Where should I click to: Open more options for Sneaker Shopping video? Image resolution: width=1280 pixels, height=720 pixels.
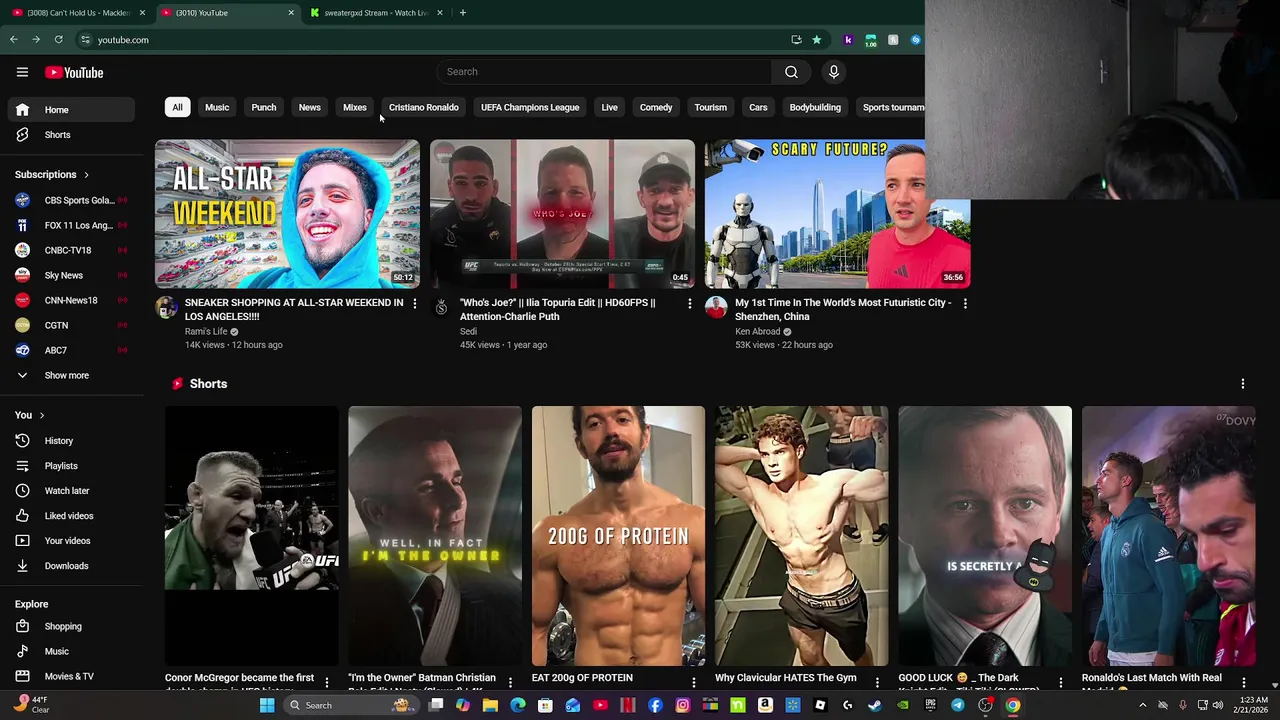click(414, 303)
